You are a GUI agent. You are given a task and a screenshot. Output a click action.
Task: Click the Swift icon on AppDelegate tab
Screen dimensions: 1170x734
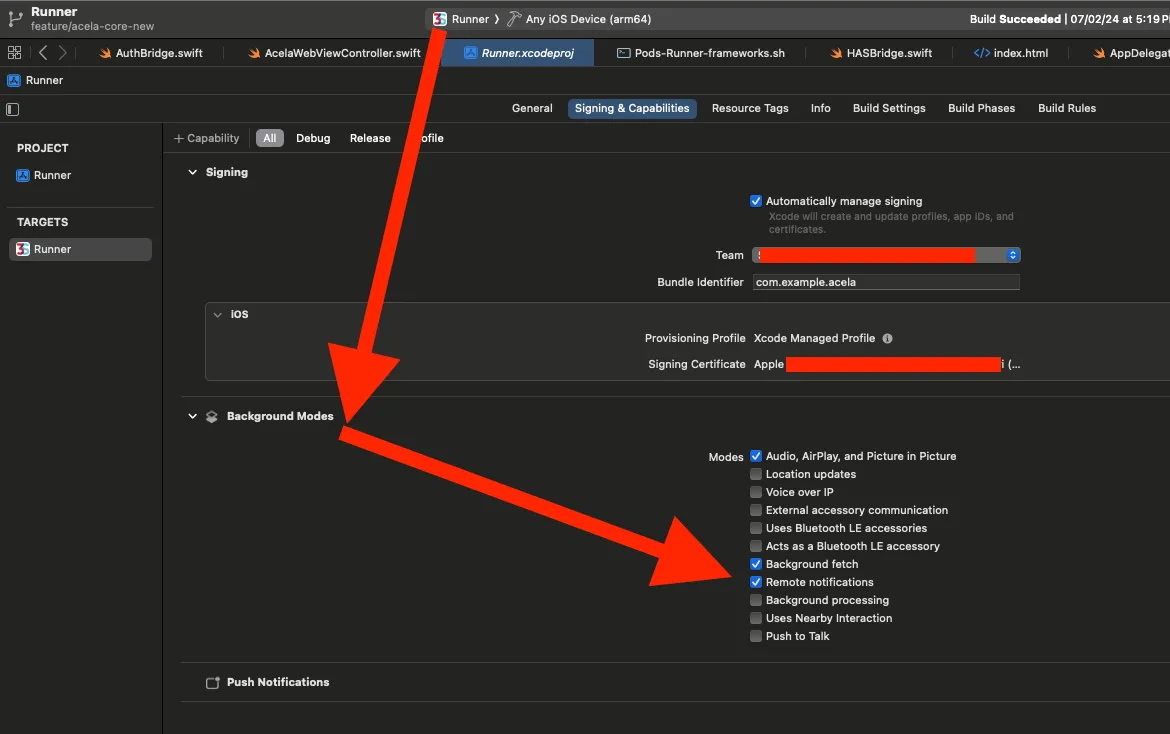pos(1099,53)
